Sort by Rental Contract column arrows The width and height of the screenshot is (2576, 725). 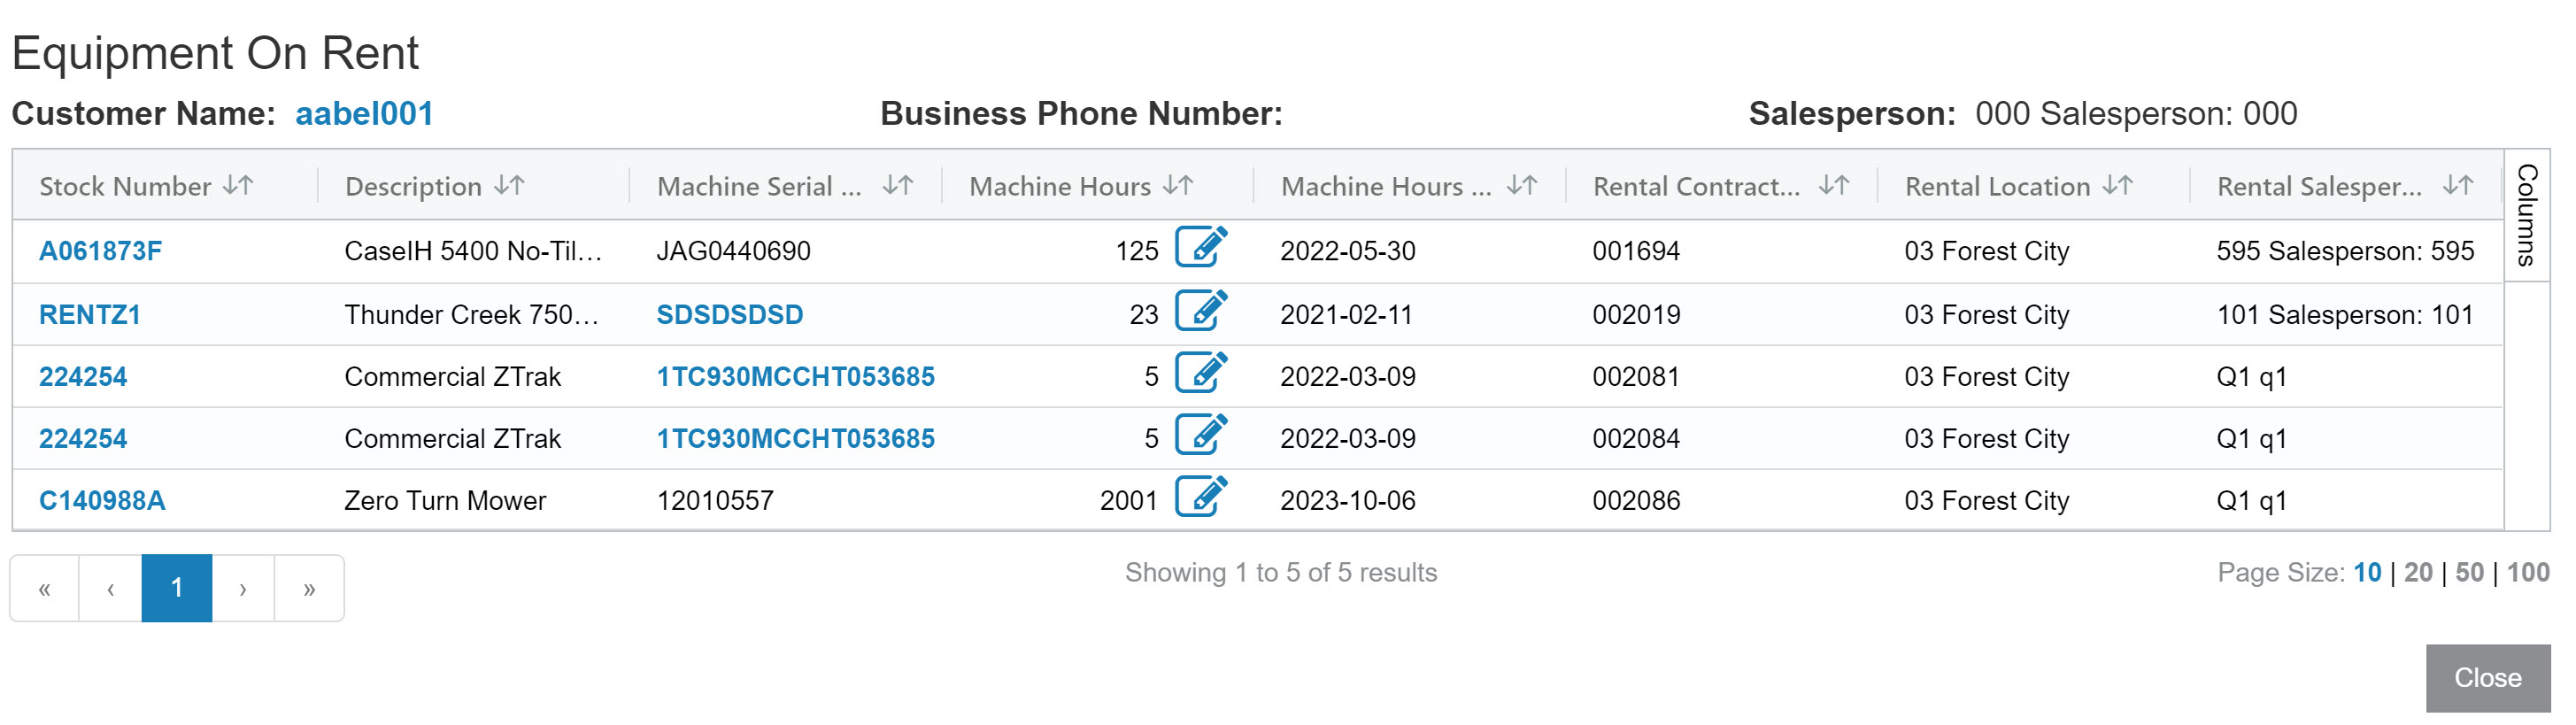pyautogui.click(x=1834, y=185)
